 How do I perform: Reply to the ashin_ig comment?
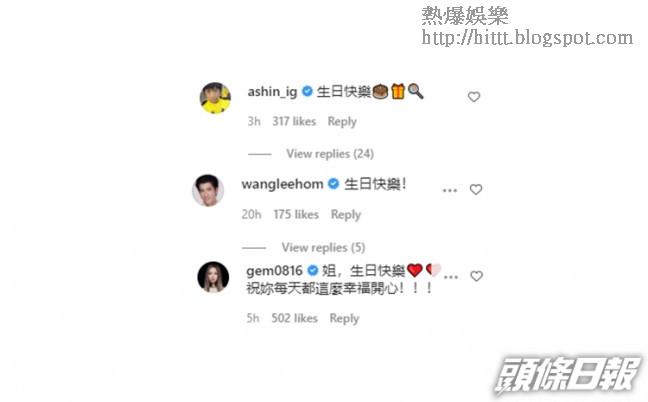coord(342,121)
